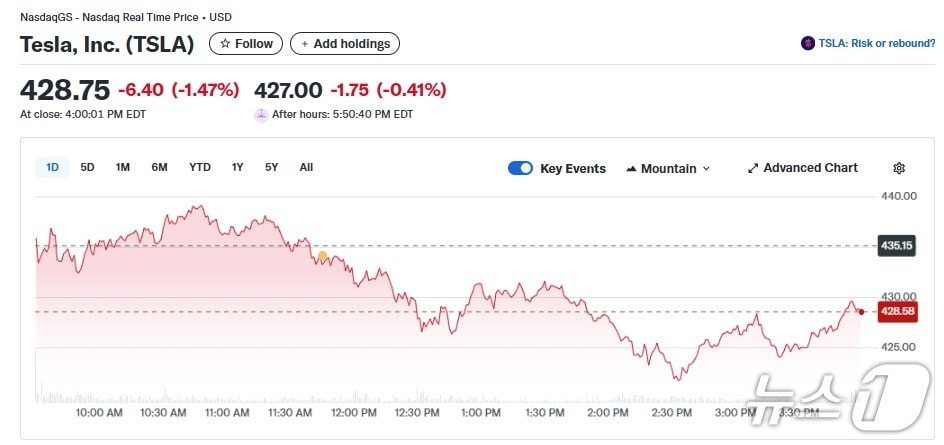Click the purple icon beside TSLA: Risk or rebound
The width and height of the screenshot is (944, 445).
[x=808, y=44]
